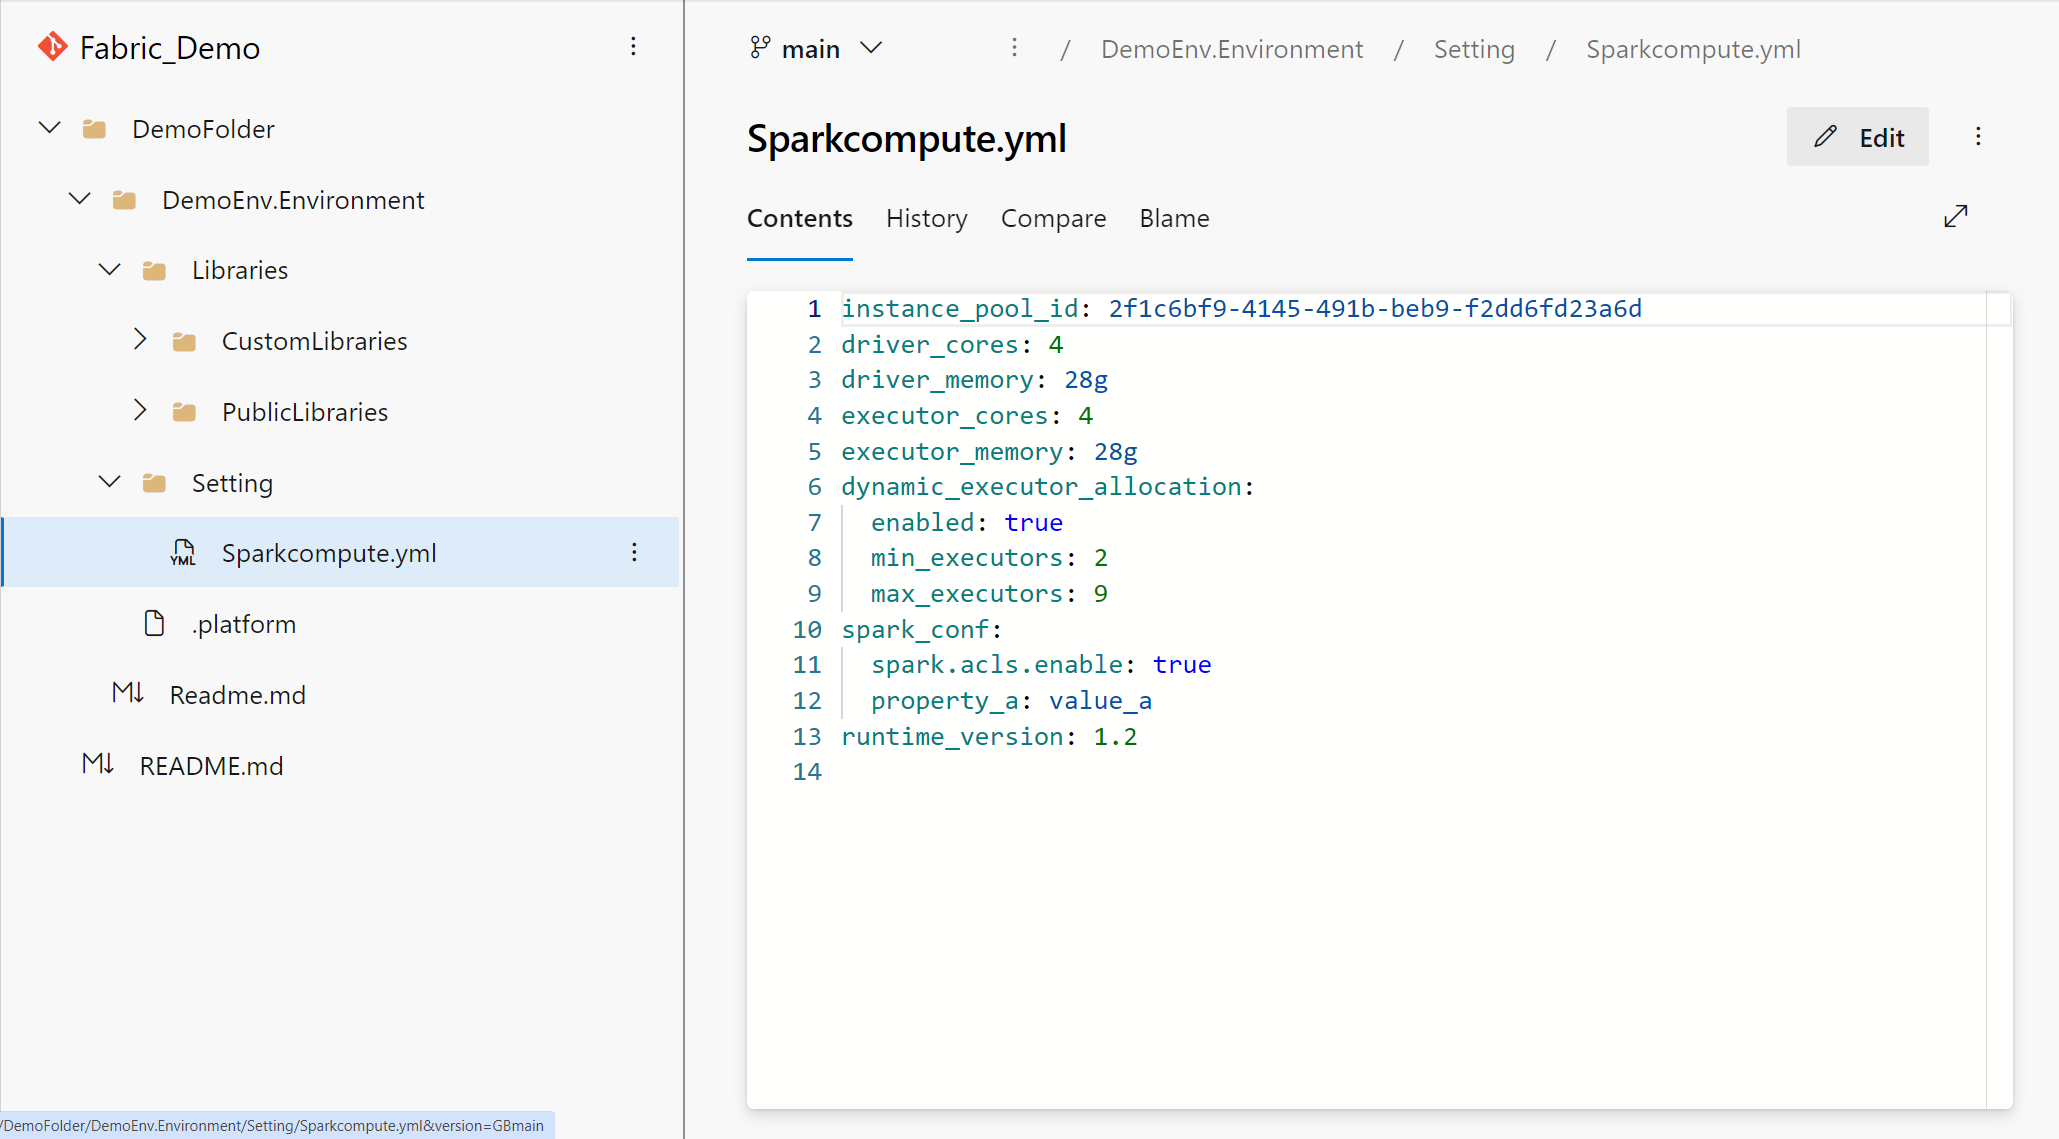Select the .platform file in Setting folder
Viewport: 2059px width, 1139px height.
(x=245, y=624)
